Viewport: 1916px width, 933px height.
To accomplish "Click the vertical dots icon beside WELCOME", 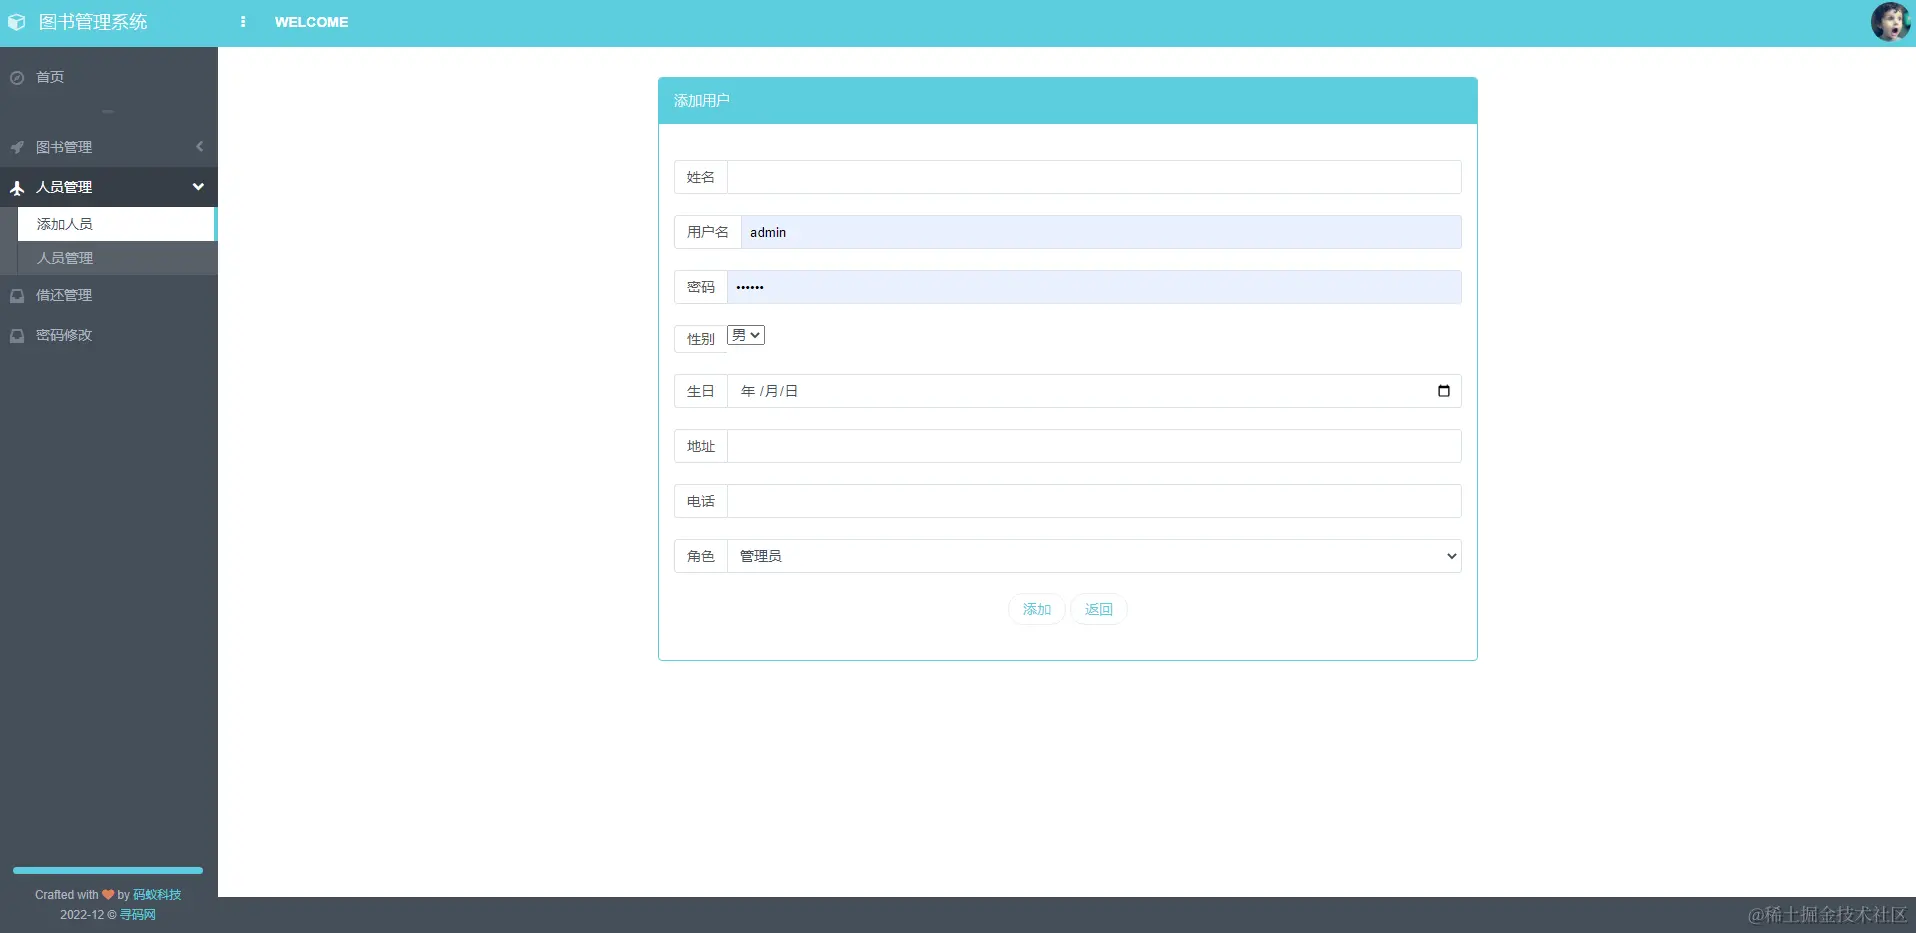I will [x=243, y=21].
